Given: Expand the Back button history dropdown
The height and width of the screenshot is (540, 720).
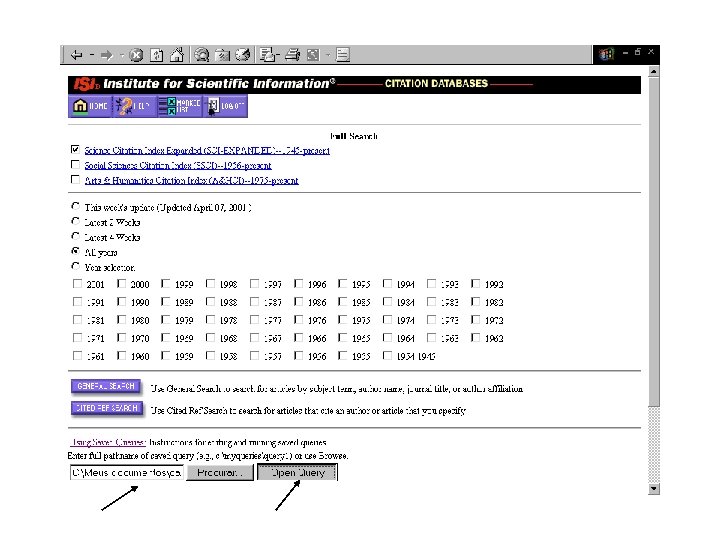Looking at the screenshot, I should 92,55.
